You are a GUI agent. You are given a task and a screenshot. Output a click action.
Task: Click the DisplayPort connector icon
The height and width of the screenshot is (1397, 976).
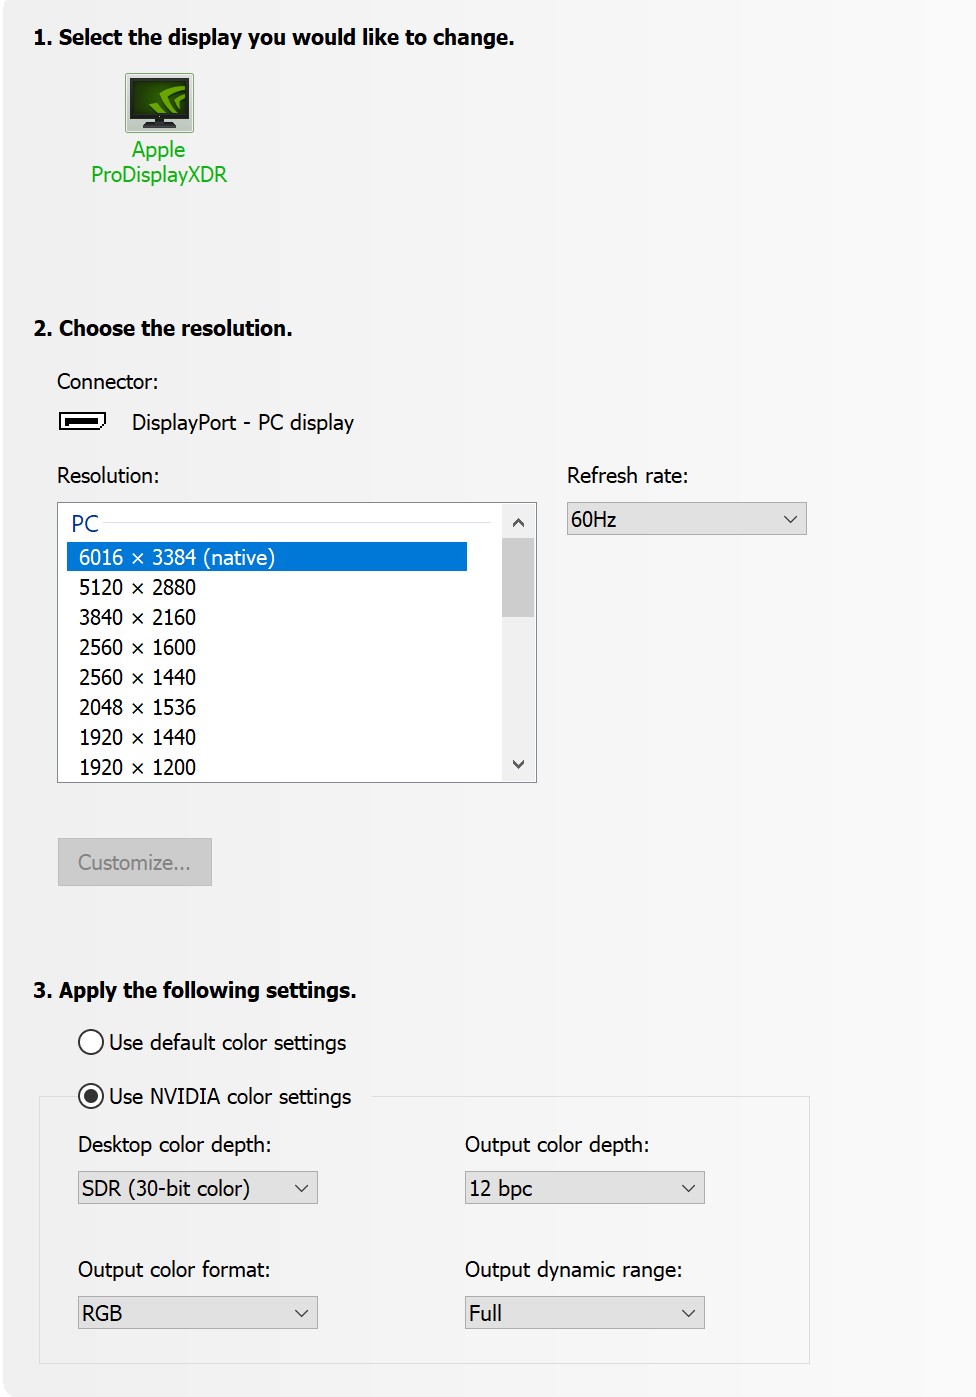pos(82,421)
